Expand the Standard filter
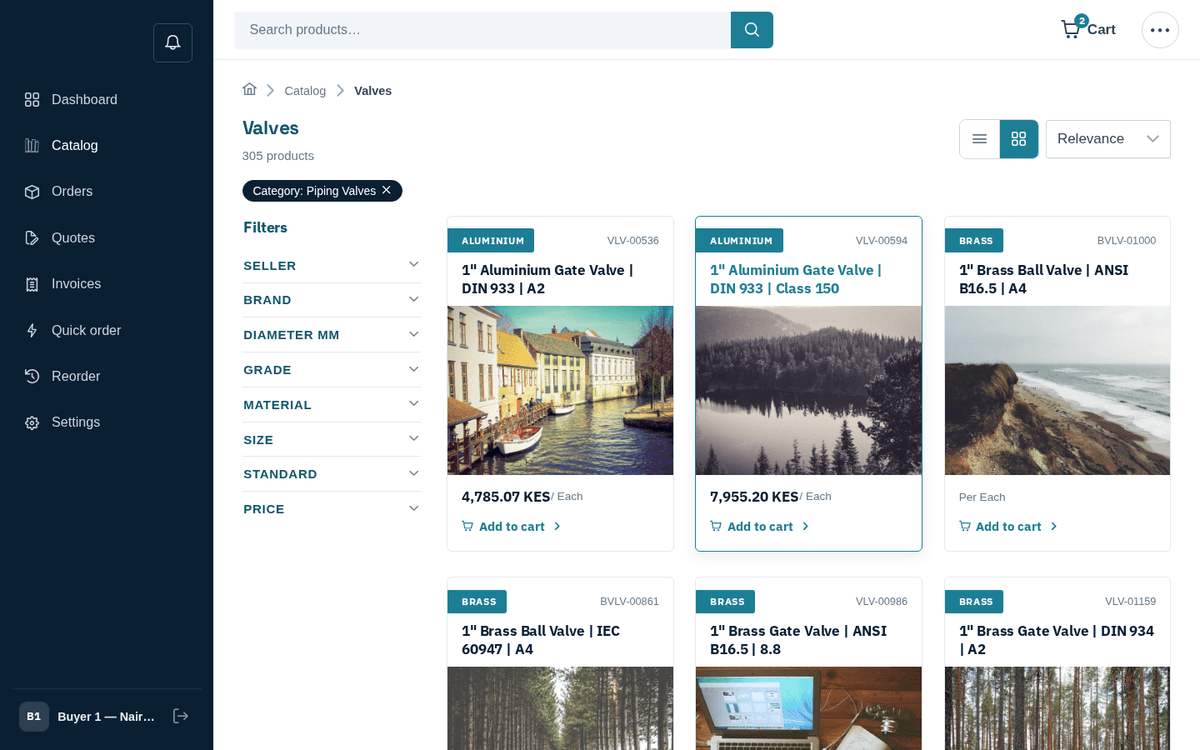1200x750 pixels. (331, 474)
